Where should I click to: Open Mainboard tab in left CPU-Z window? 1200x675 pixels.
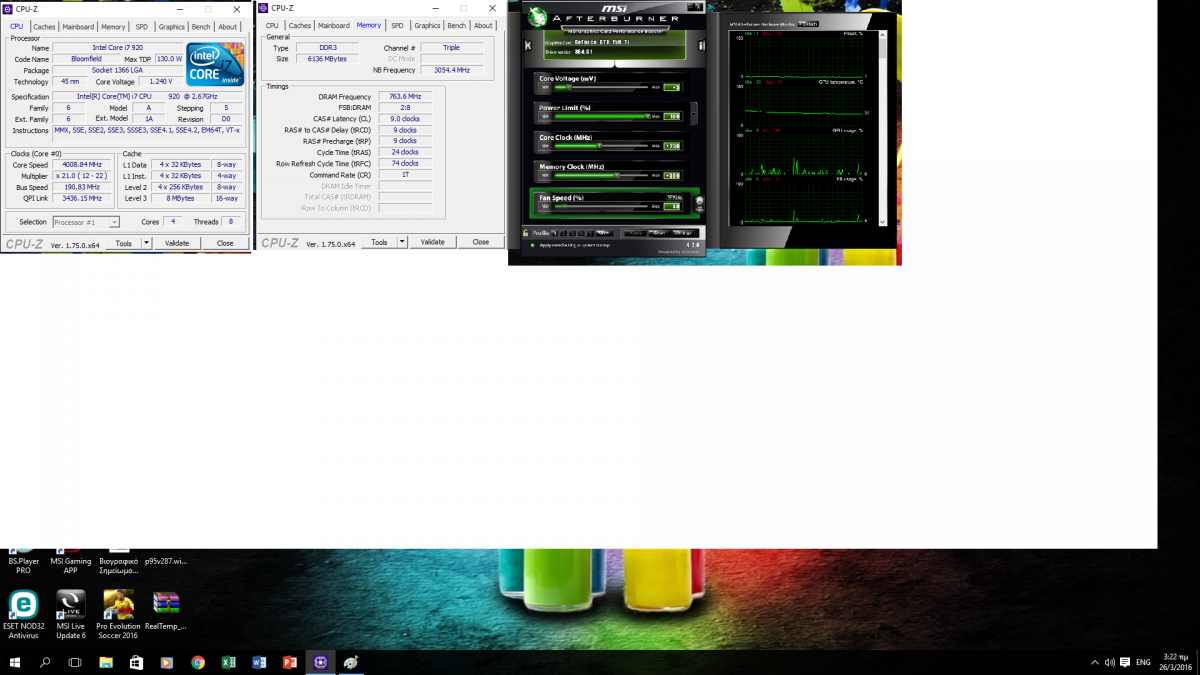(x=78, y=27)
